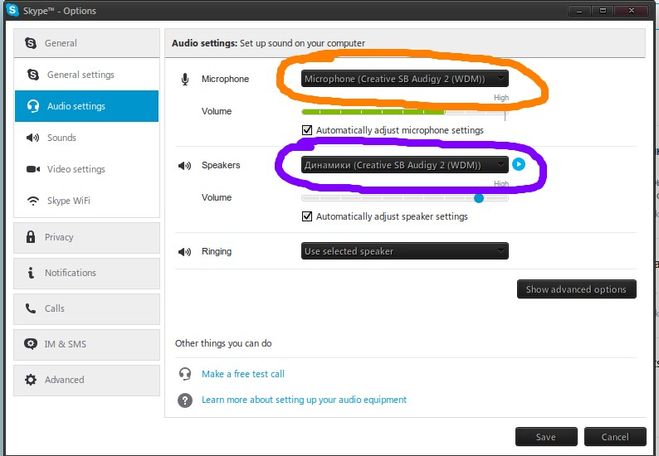
Task: Click the chat bubble icon by IM & SMS
Action: point(31,344)
